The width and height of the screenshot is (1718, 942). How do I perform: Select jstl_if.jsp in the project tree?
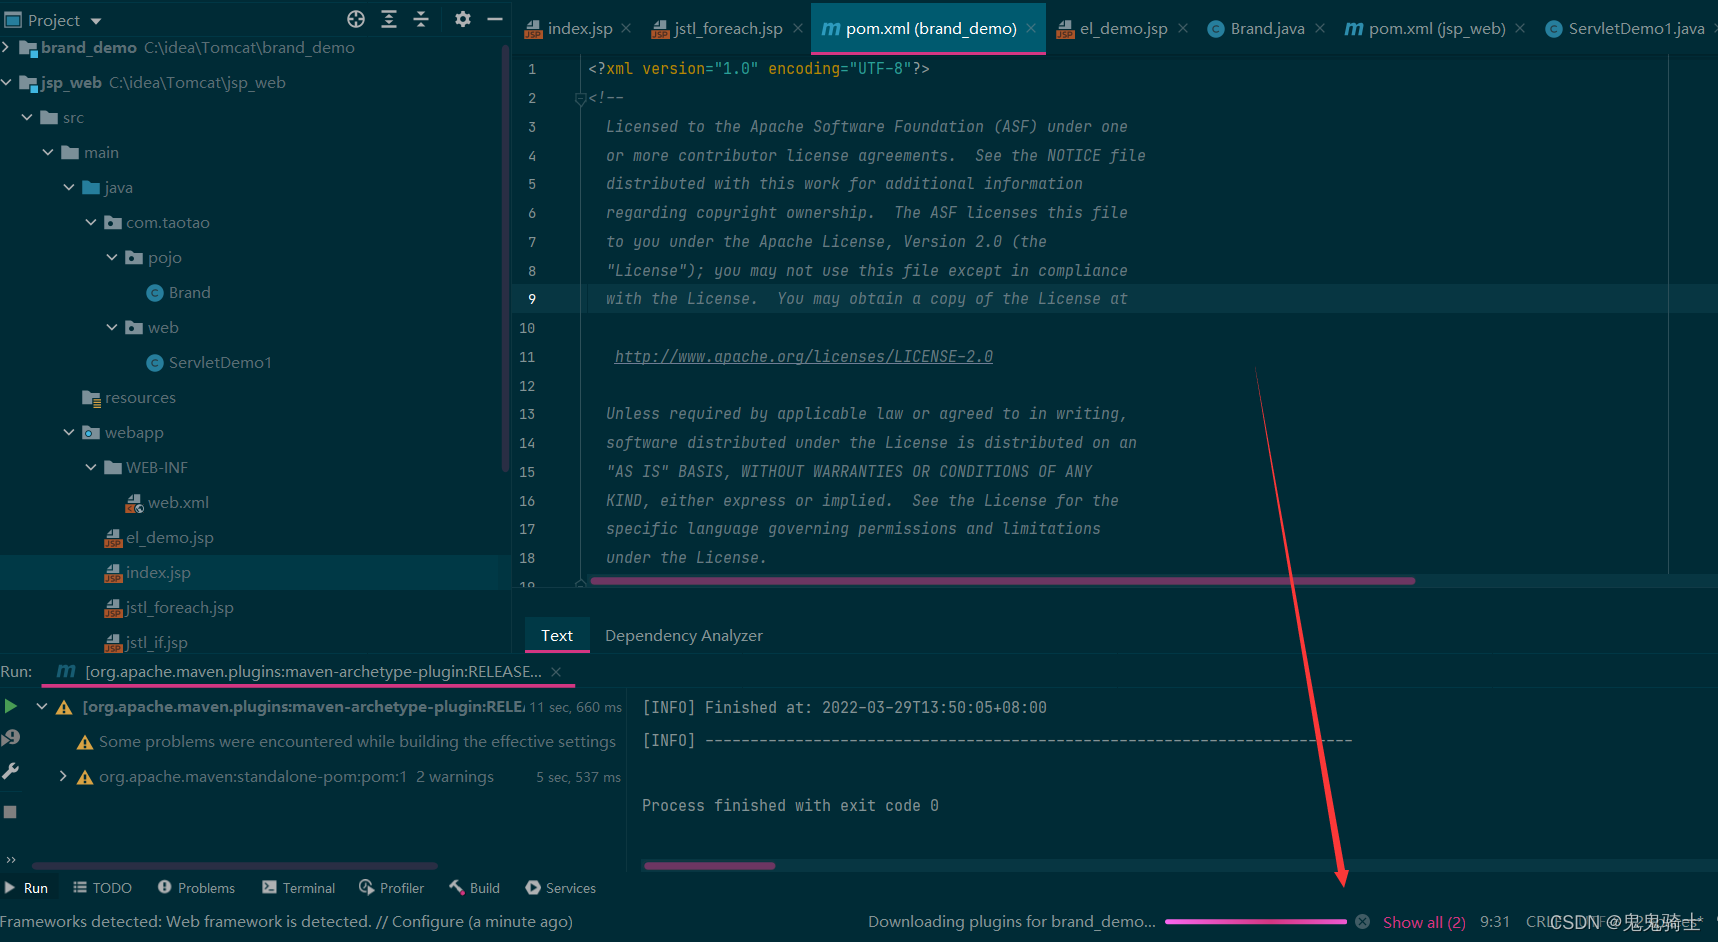pos(146,642)
